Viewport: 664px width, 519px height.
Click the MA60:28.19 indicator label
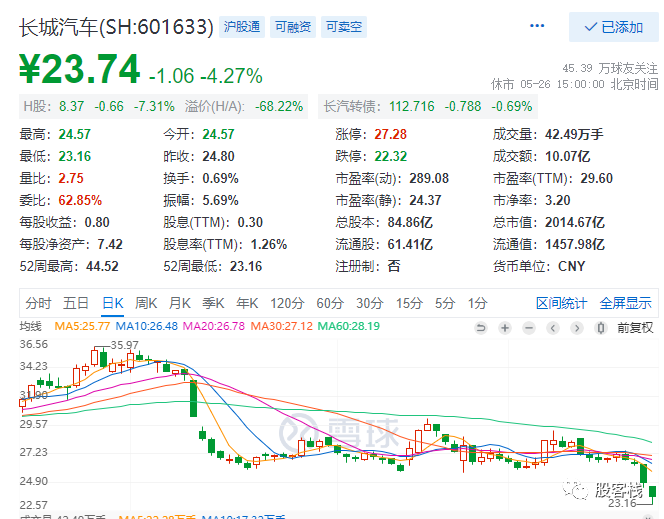point(349,326)
